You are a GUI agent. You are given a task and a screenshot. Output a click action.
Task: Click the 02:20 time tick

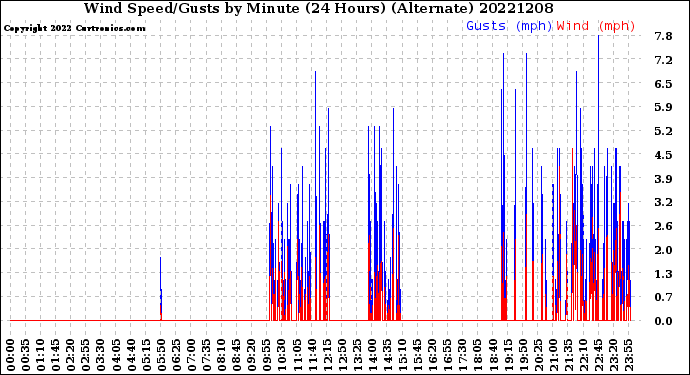coord(71,355)
